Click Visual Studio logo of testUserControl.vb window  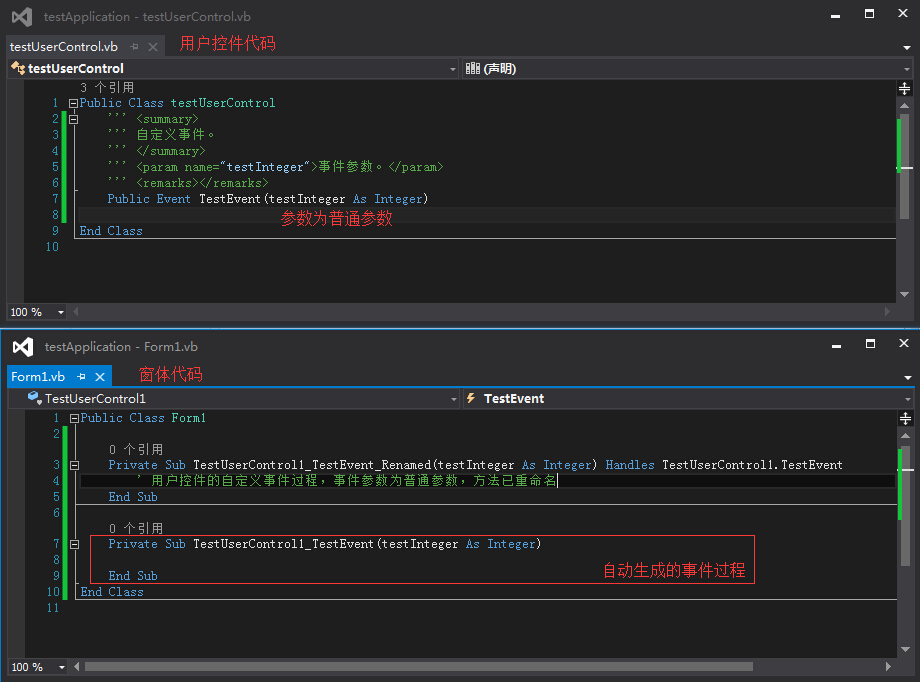(22, 16)
